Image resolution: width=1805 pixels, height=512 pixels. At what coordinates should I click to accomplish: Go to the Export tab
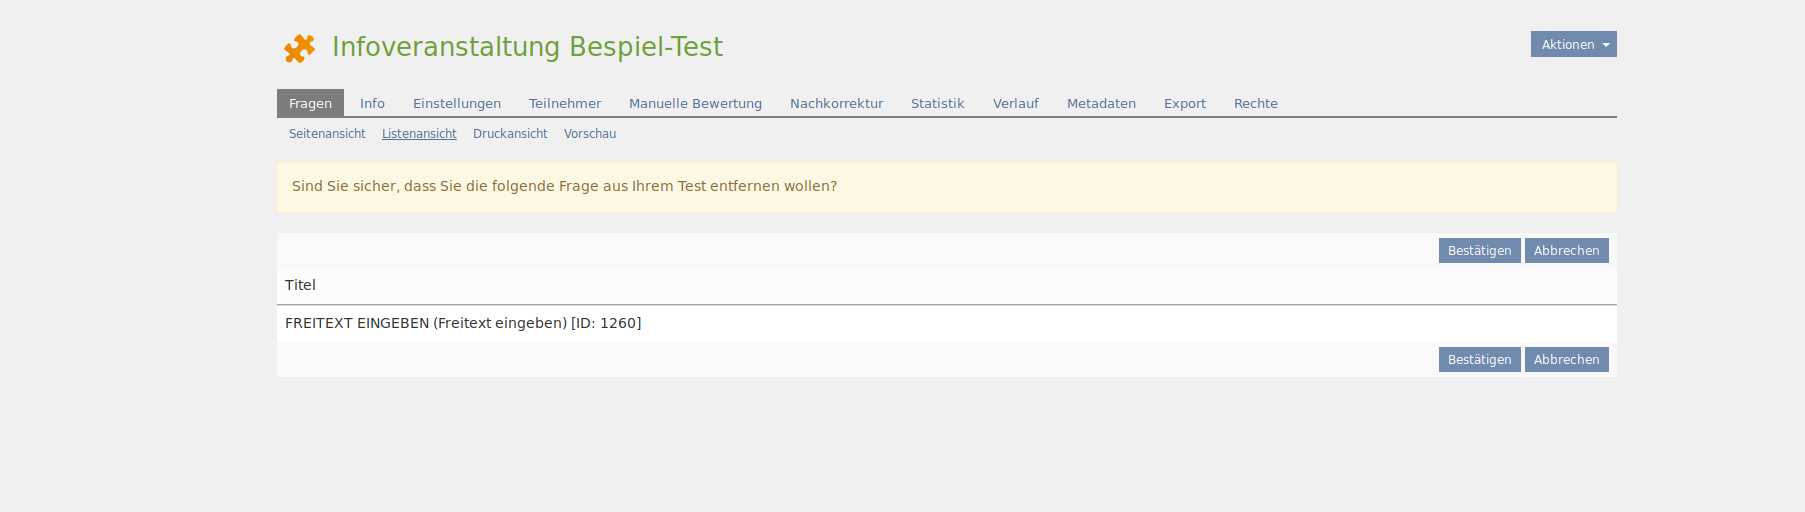pyautogui.click(x=1184, y=103)
